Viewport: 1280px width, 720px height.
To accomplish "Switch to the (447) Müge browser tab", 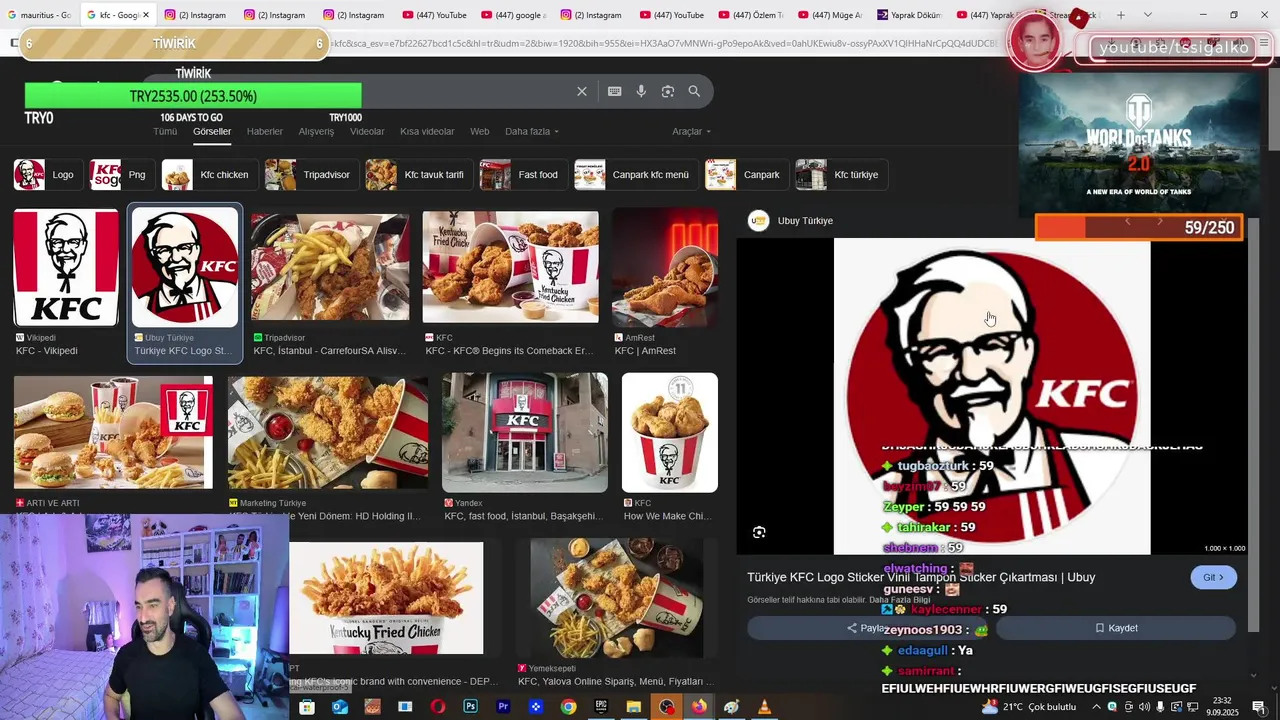I will 829,15.
